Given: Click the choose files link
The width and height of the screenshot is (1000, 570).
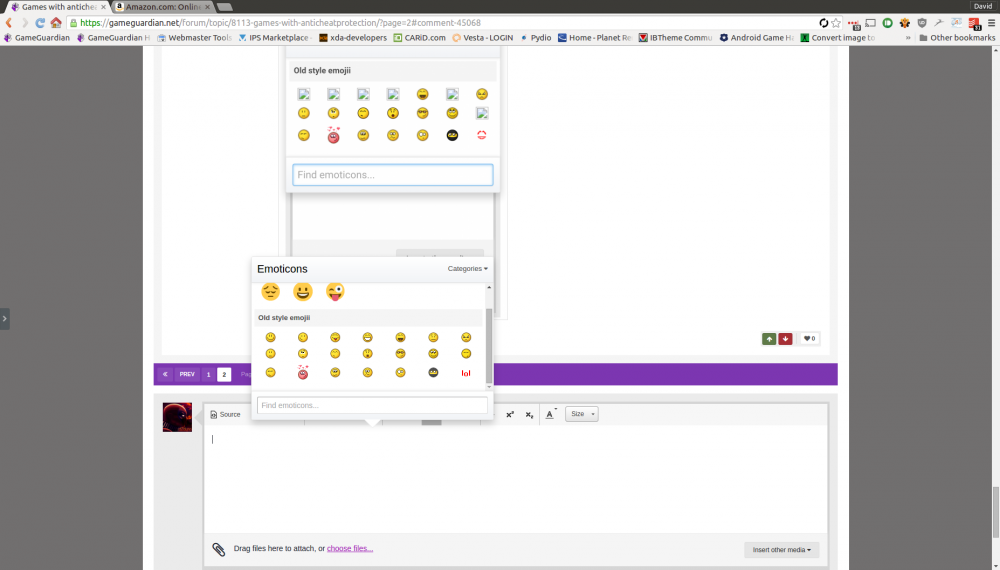Looking at the screenshot, I should pyautogui.click(x=349, y=549).
